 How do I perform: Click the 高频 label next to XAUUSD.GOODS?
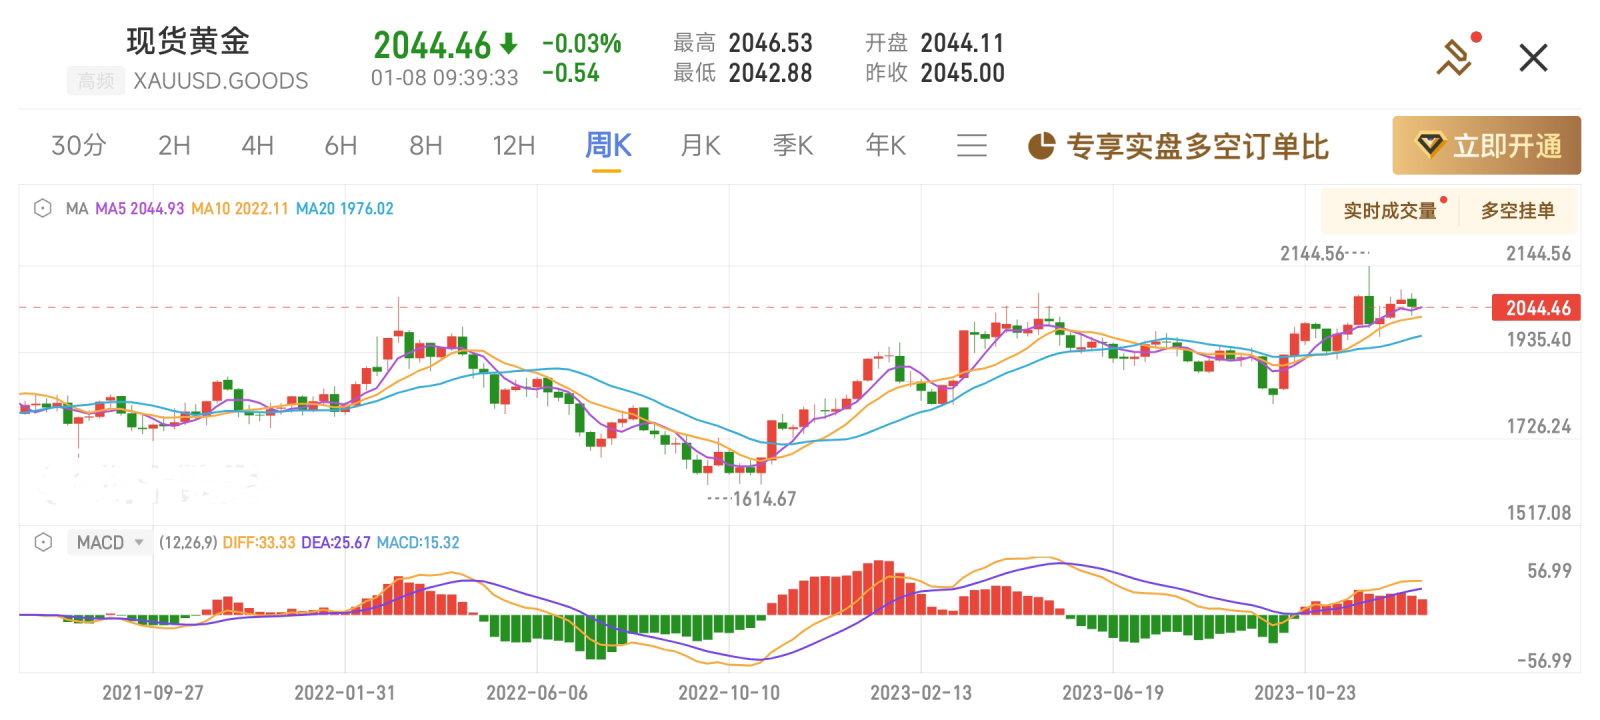coord(96,81)
